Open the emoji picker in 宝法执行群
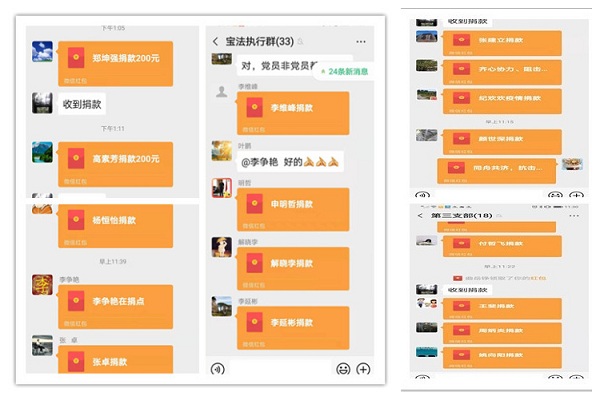The height and width of the screenshot is (400, 600). (343, 368)
